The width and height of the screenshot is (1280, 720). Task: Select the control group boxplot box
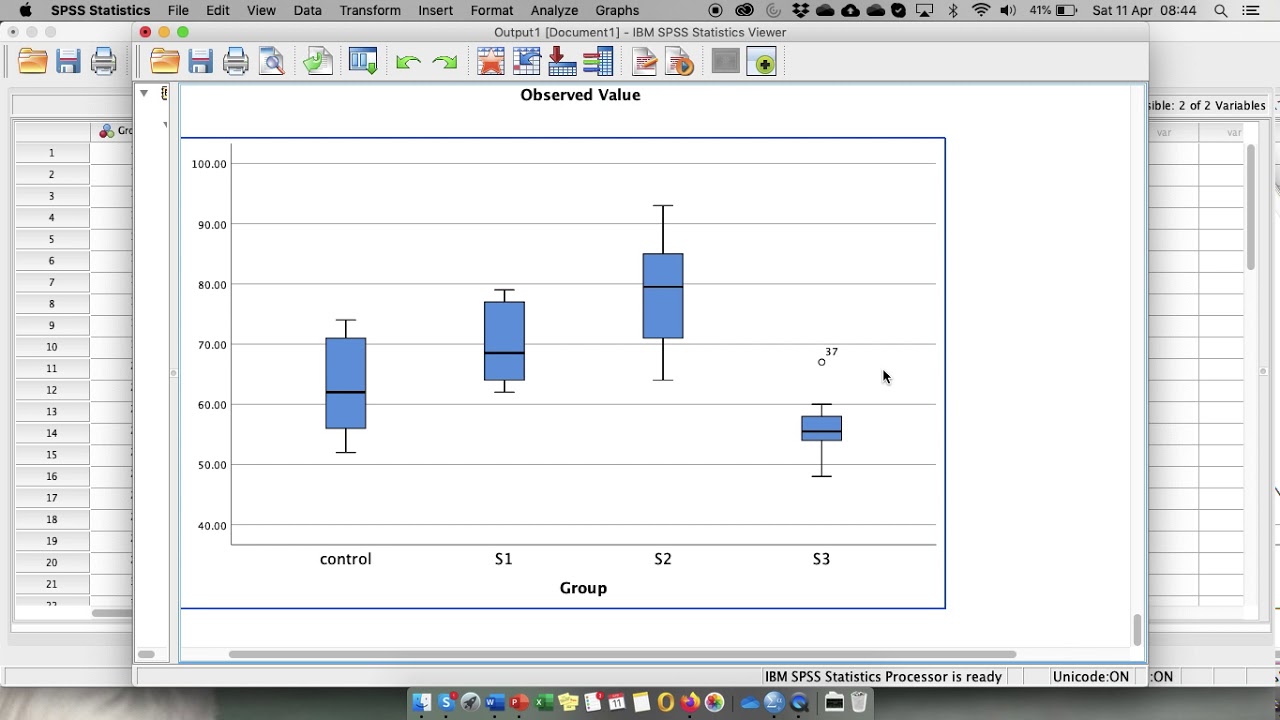coord(346,383)
